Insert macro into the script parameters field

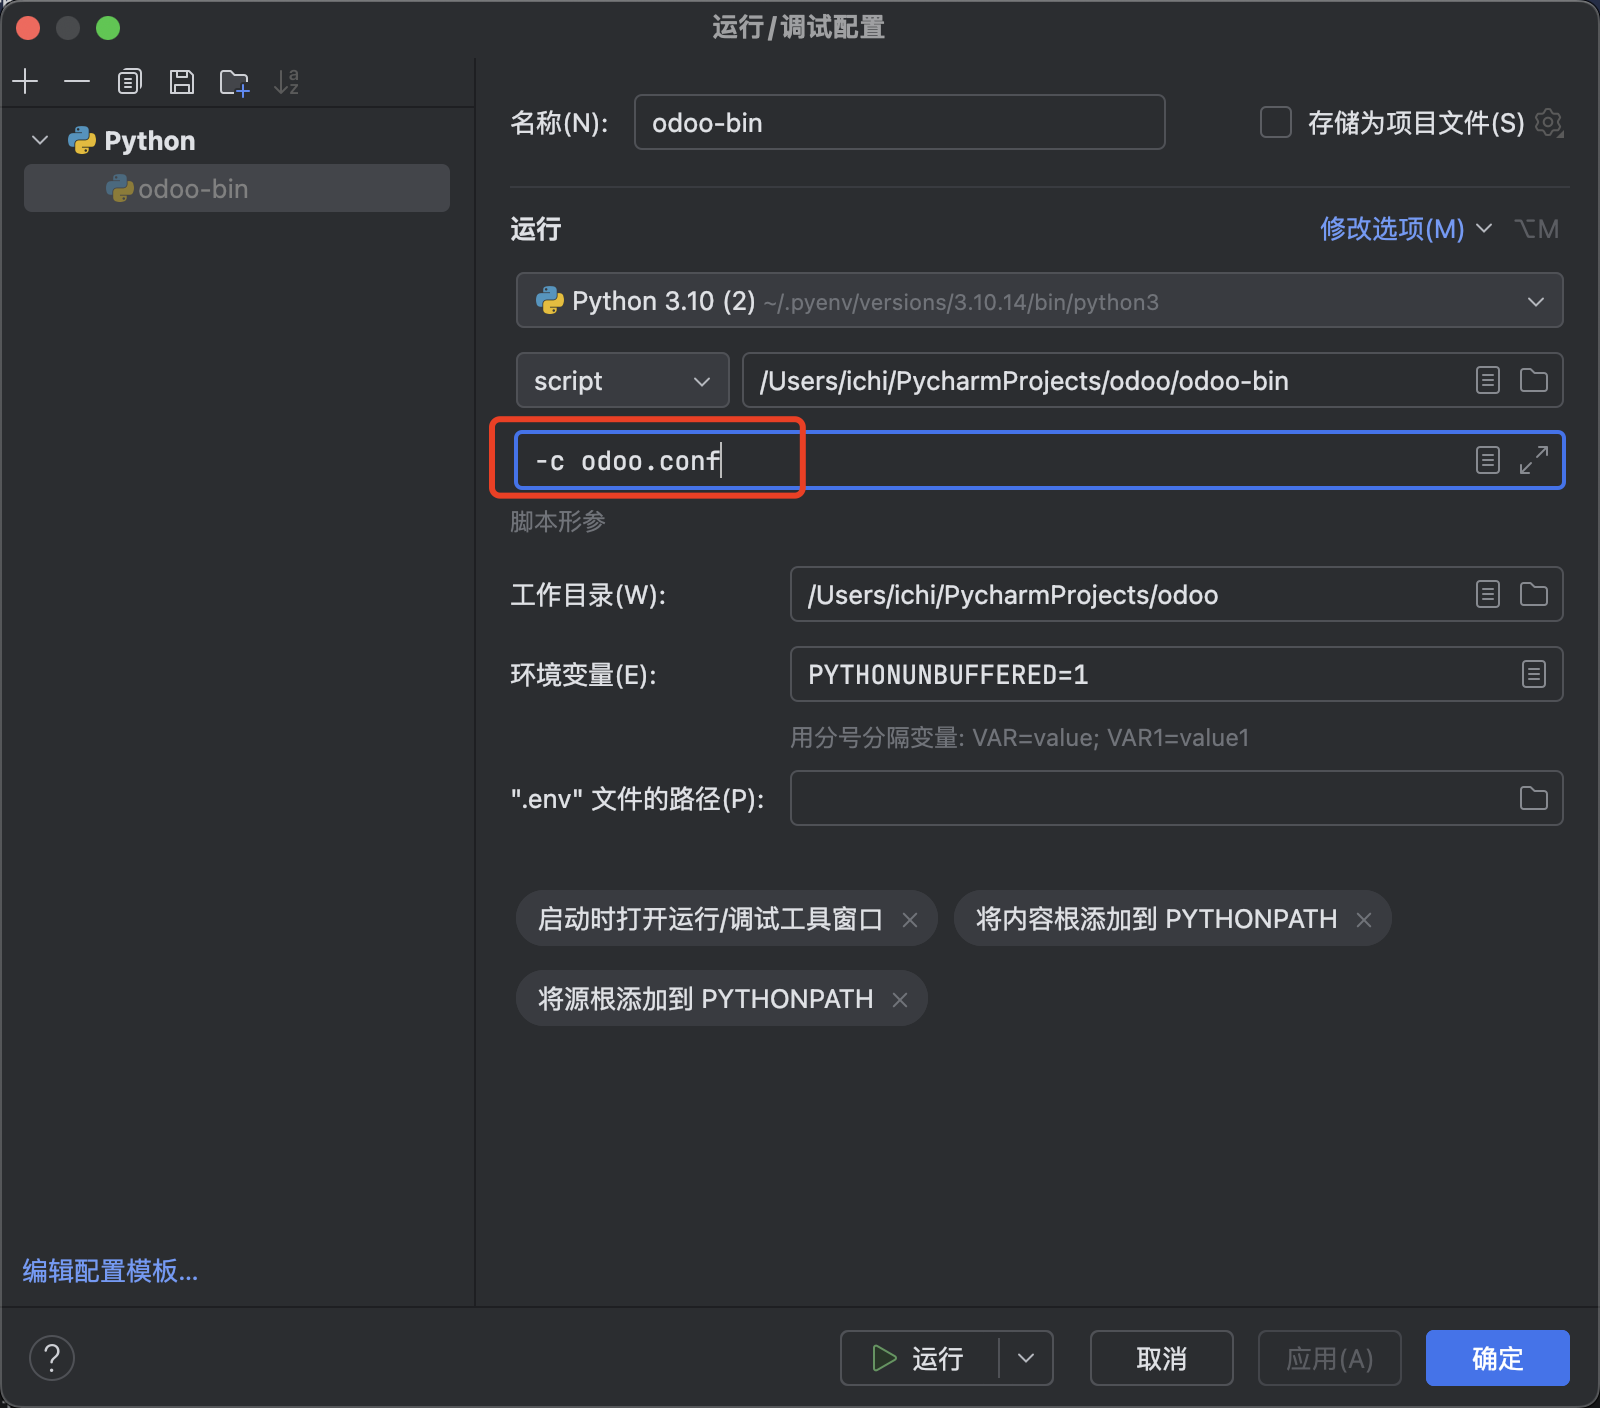pos(1488,460)
